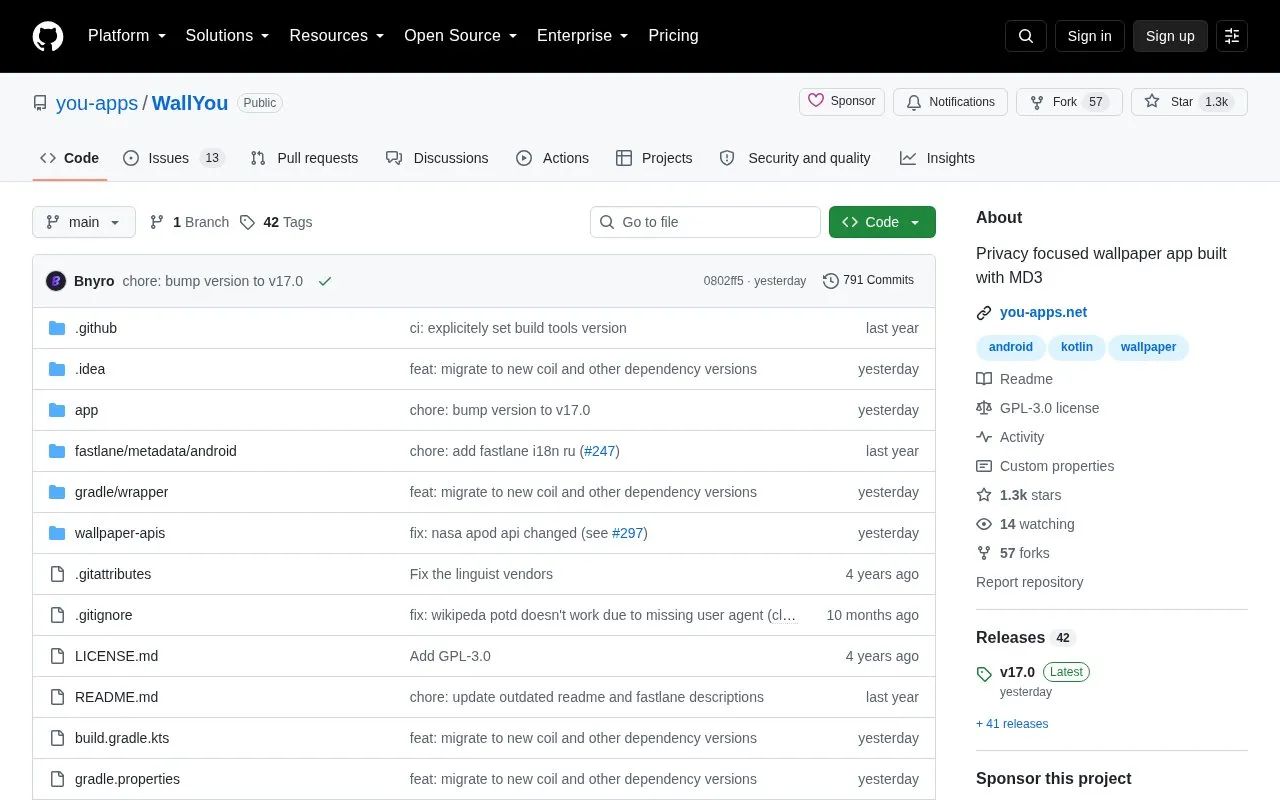
Task: Focus the Go to file search field
Action: pyautogui.click(x=705, y=222)
